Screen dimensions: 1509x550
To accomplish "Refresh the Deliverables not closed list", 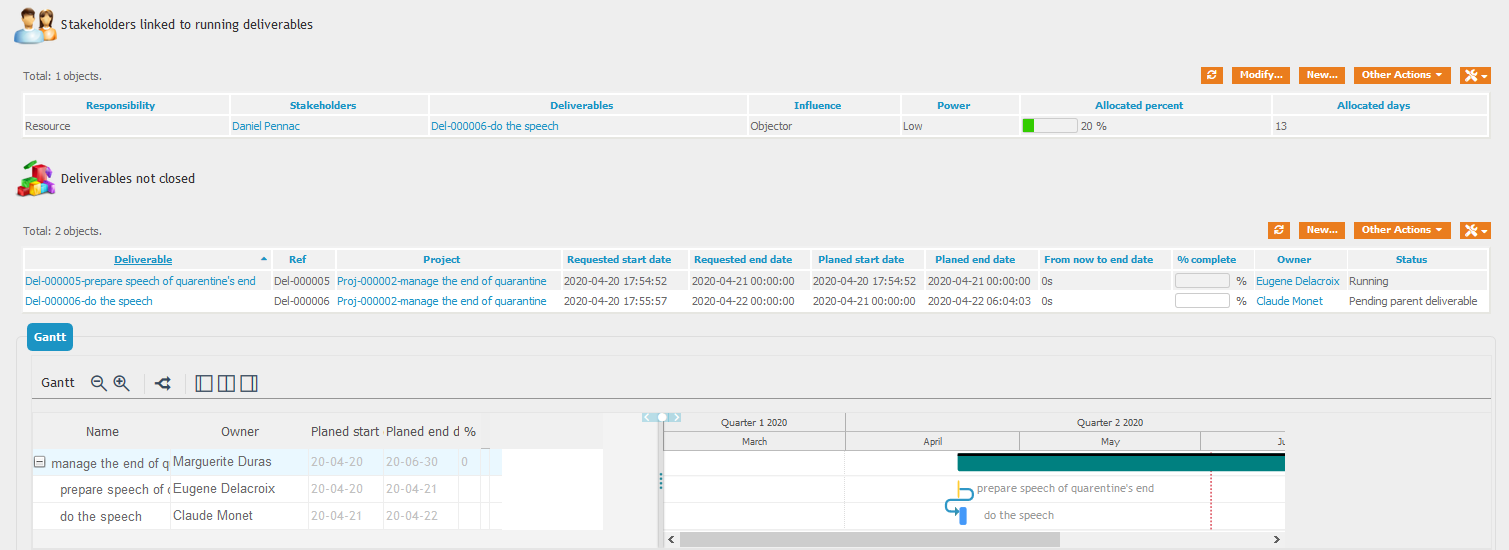I will pyautogui.click(x=1279, y=230).
